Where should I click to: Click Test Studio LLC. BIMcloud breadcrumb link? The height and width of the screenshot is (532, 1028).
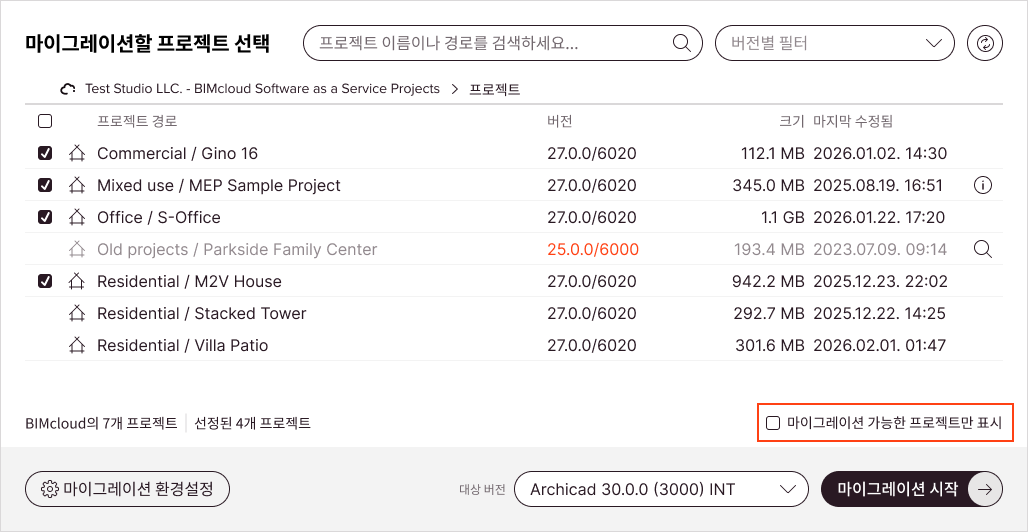pos(262,89)
